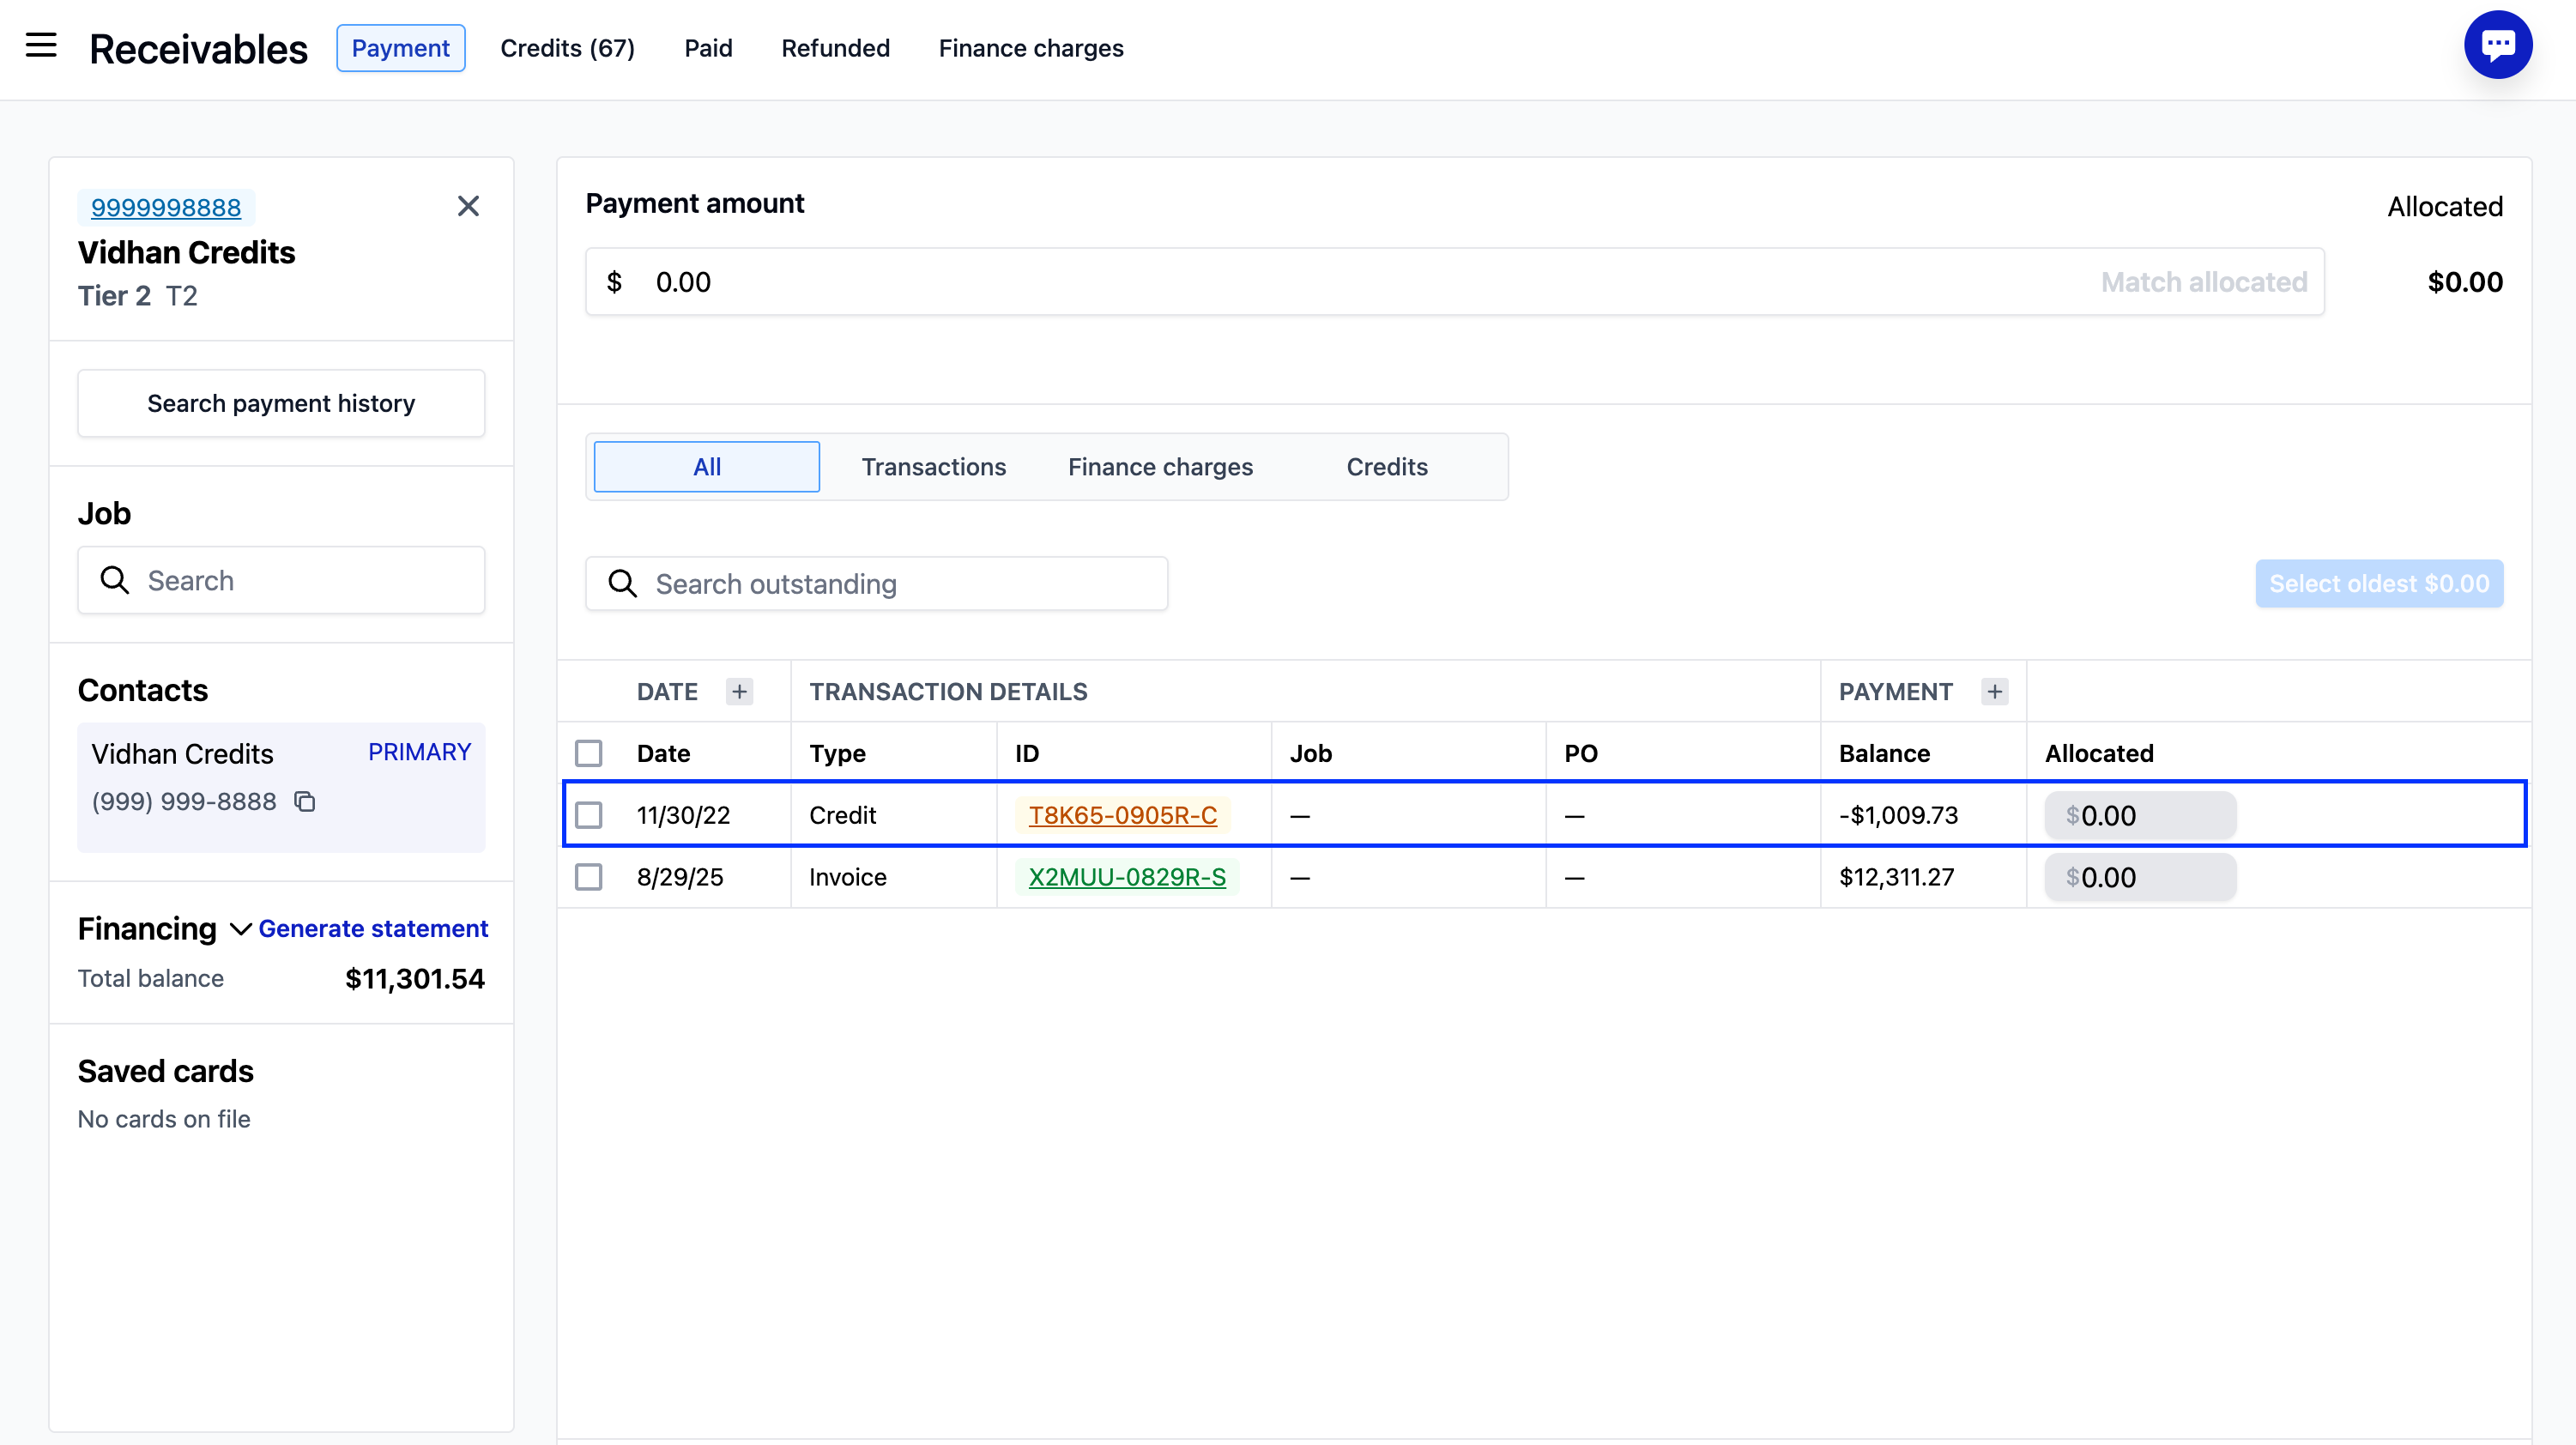Close the Vidhan Credits customer panel
This screenshot has height=1445, width=2576.
point(468,206)
